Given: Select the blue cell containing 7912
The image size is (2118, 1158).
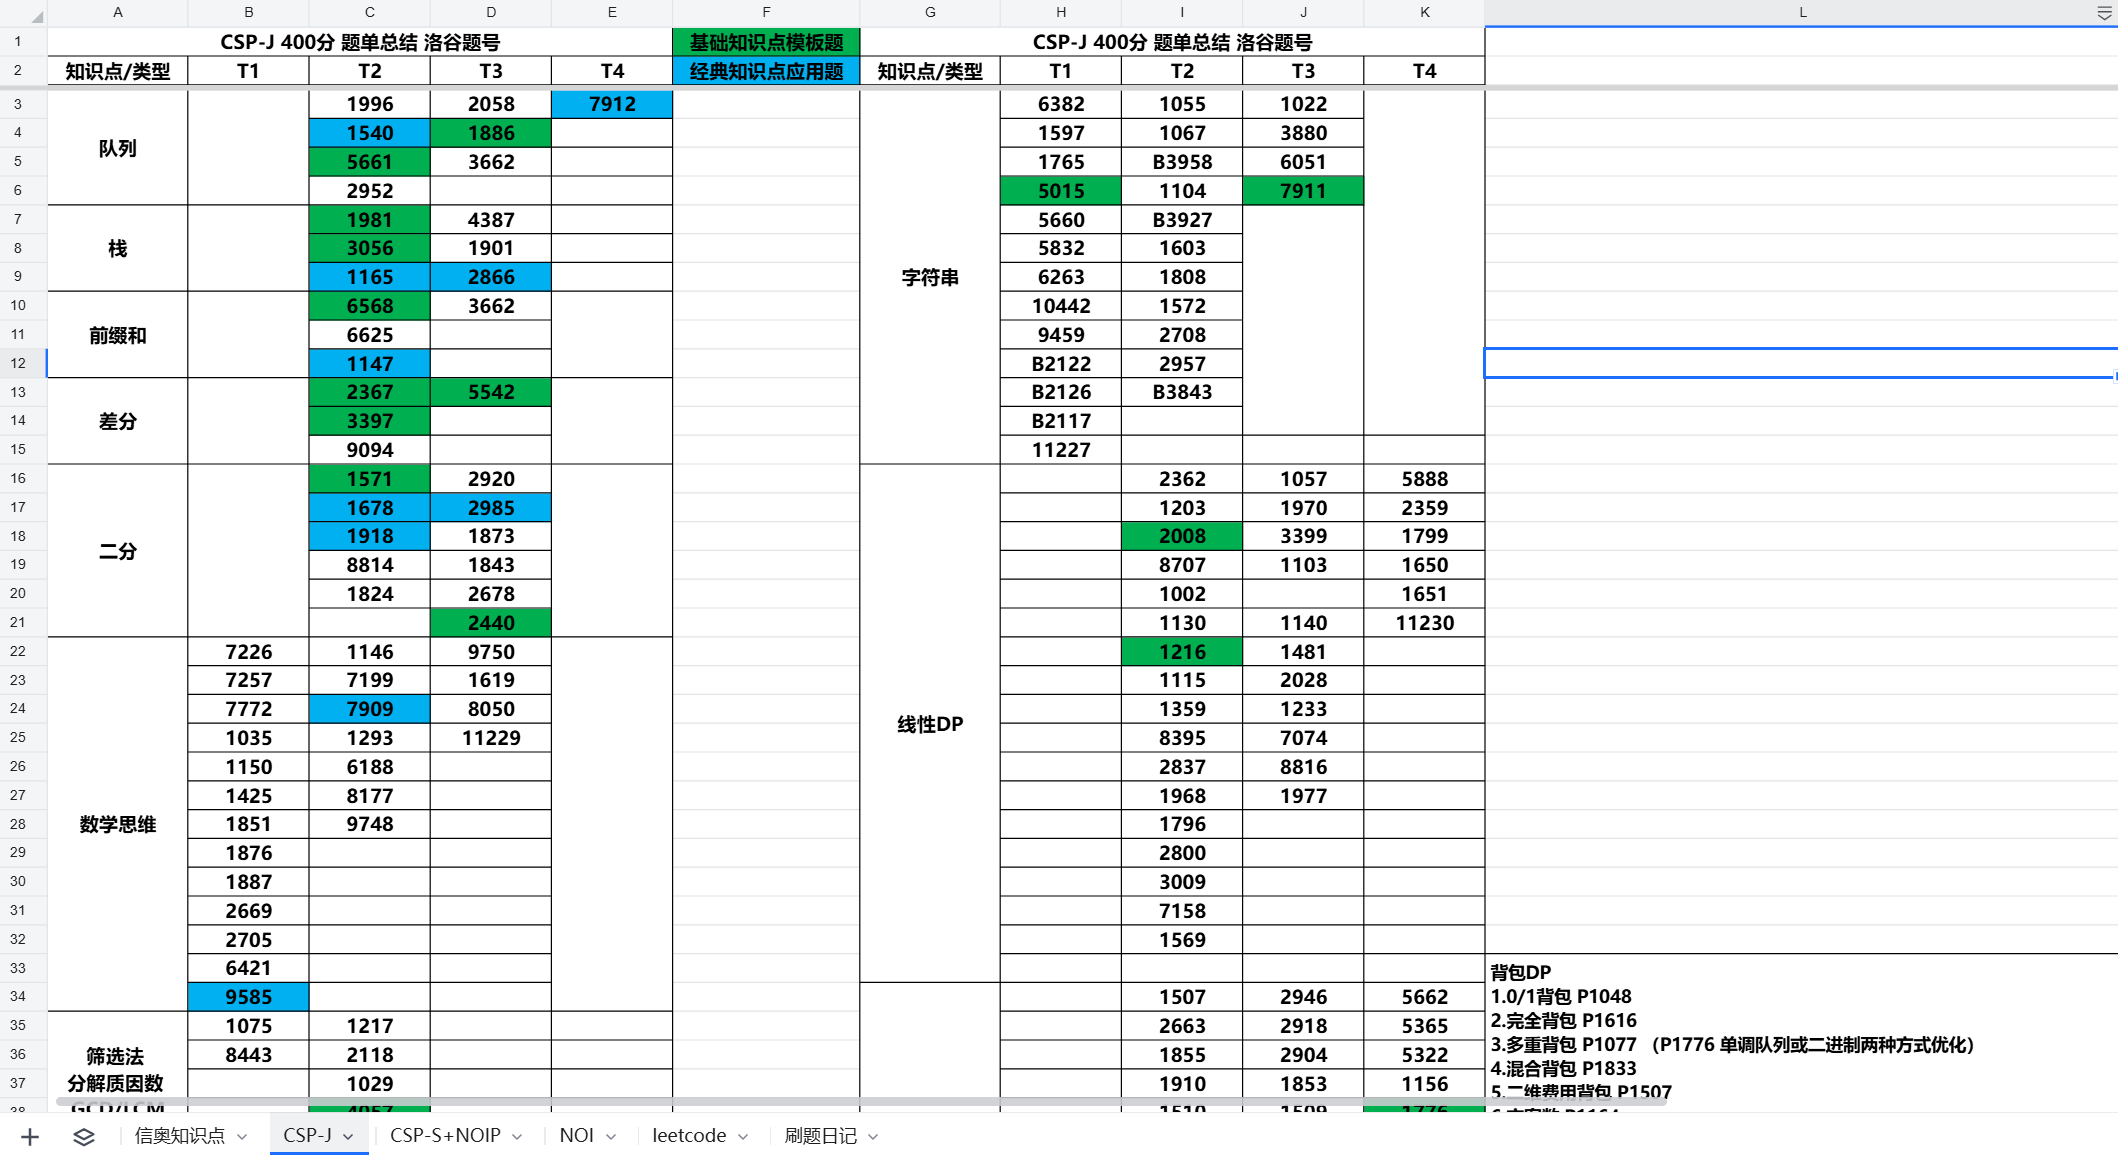Looking at the screenshot, I should pos(612,104).
